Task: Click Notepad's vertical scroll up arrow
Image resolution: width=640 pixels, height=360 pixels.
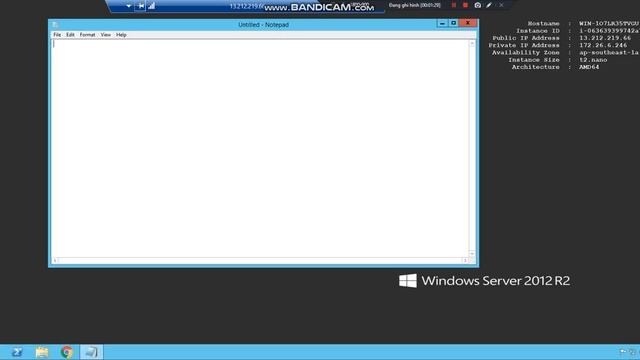Action: [x=472, y=43]
